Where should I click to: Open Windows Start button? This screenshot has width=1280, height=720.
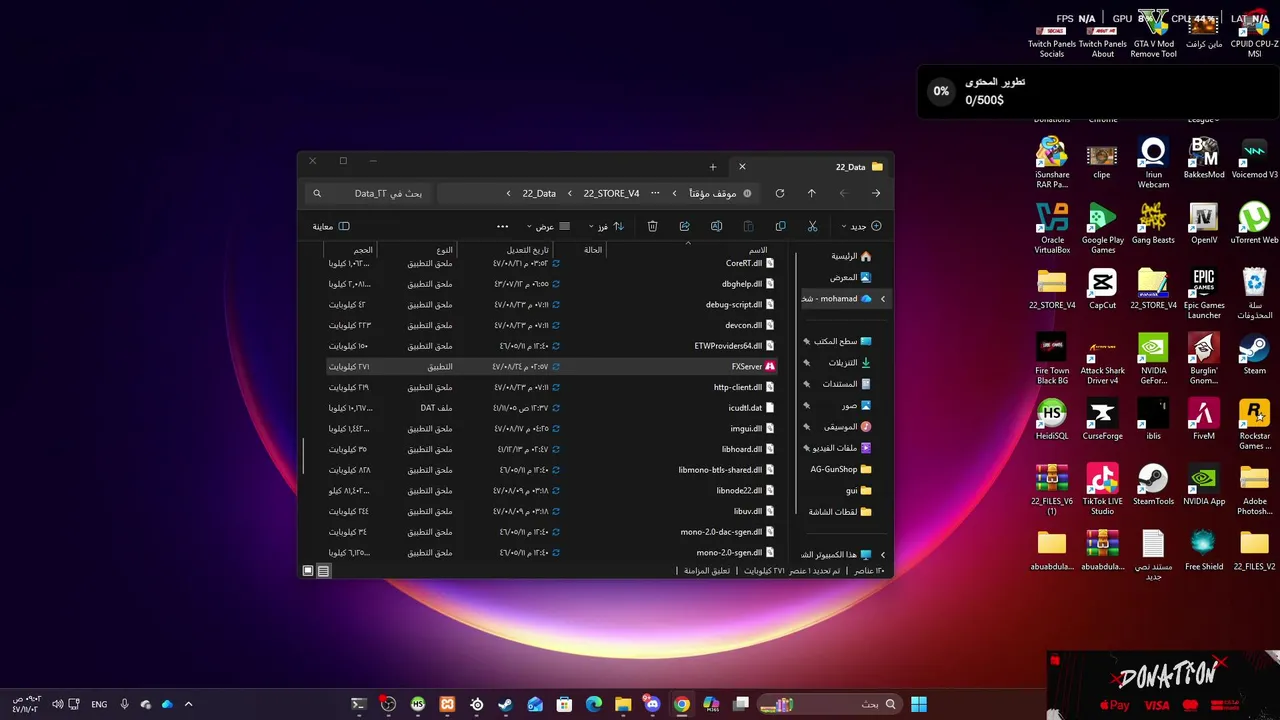[919, 704]
